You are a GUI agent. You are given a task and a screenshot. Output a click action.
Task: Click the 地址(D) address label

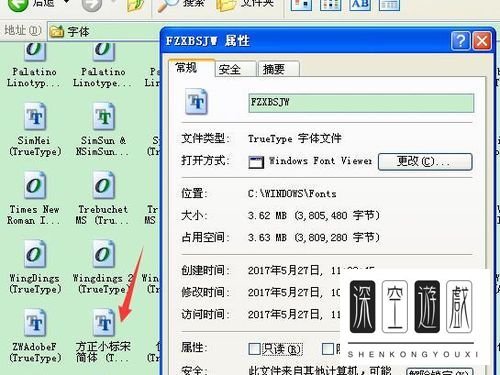pos(22,31)
